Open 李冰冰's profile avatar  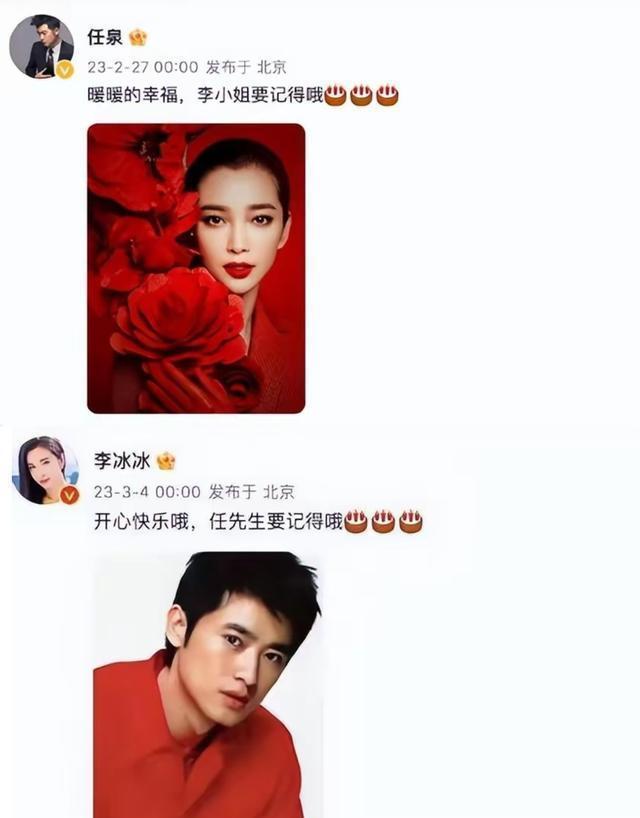(x=45, y=470)
